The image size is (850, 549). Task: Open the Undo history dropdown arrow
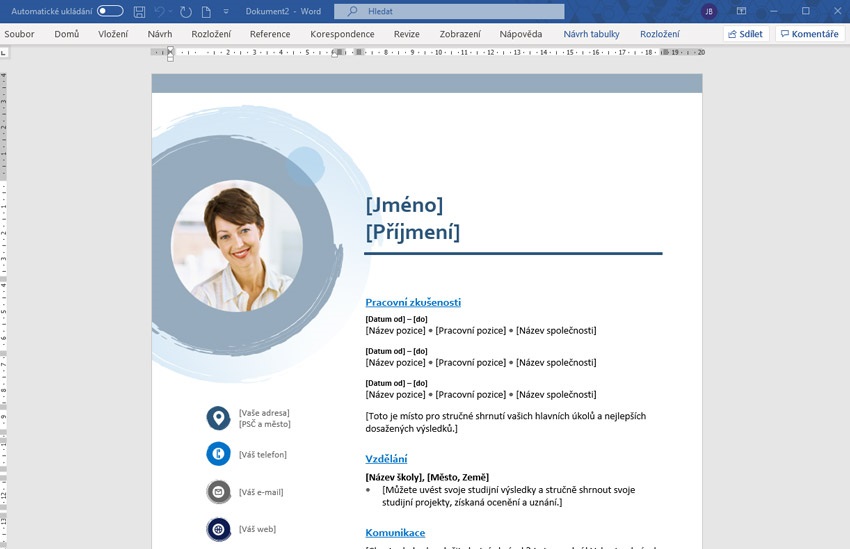click(170, 11)
